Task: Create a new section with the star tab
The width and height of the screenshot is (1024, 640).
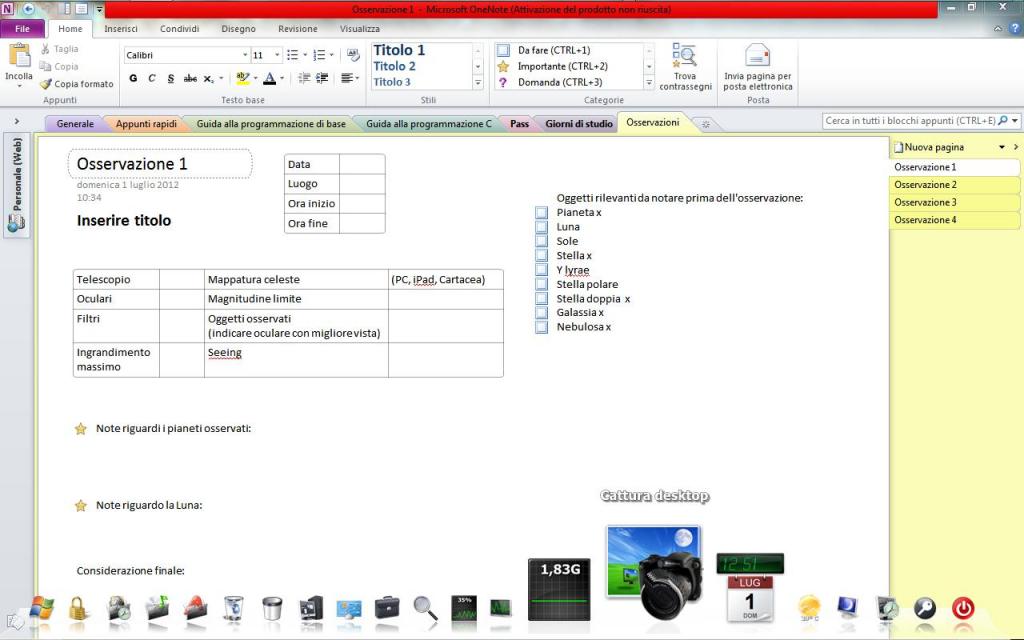Action: coord(705,124)
